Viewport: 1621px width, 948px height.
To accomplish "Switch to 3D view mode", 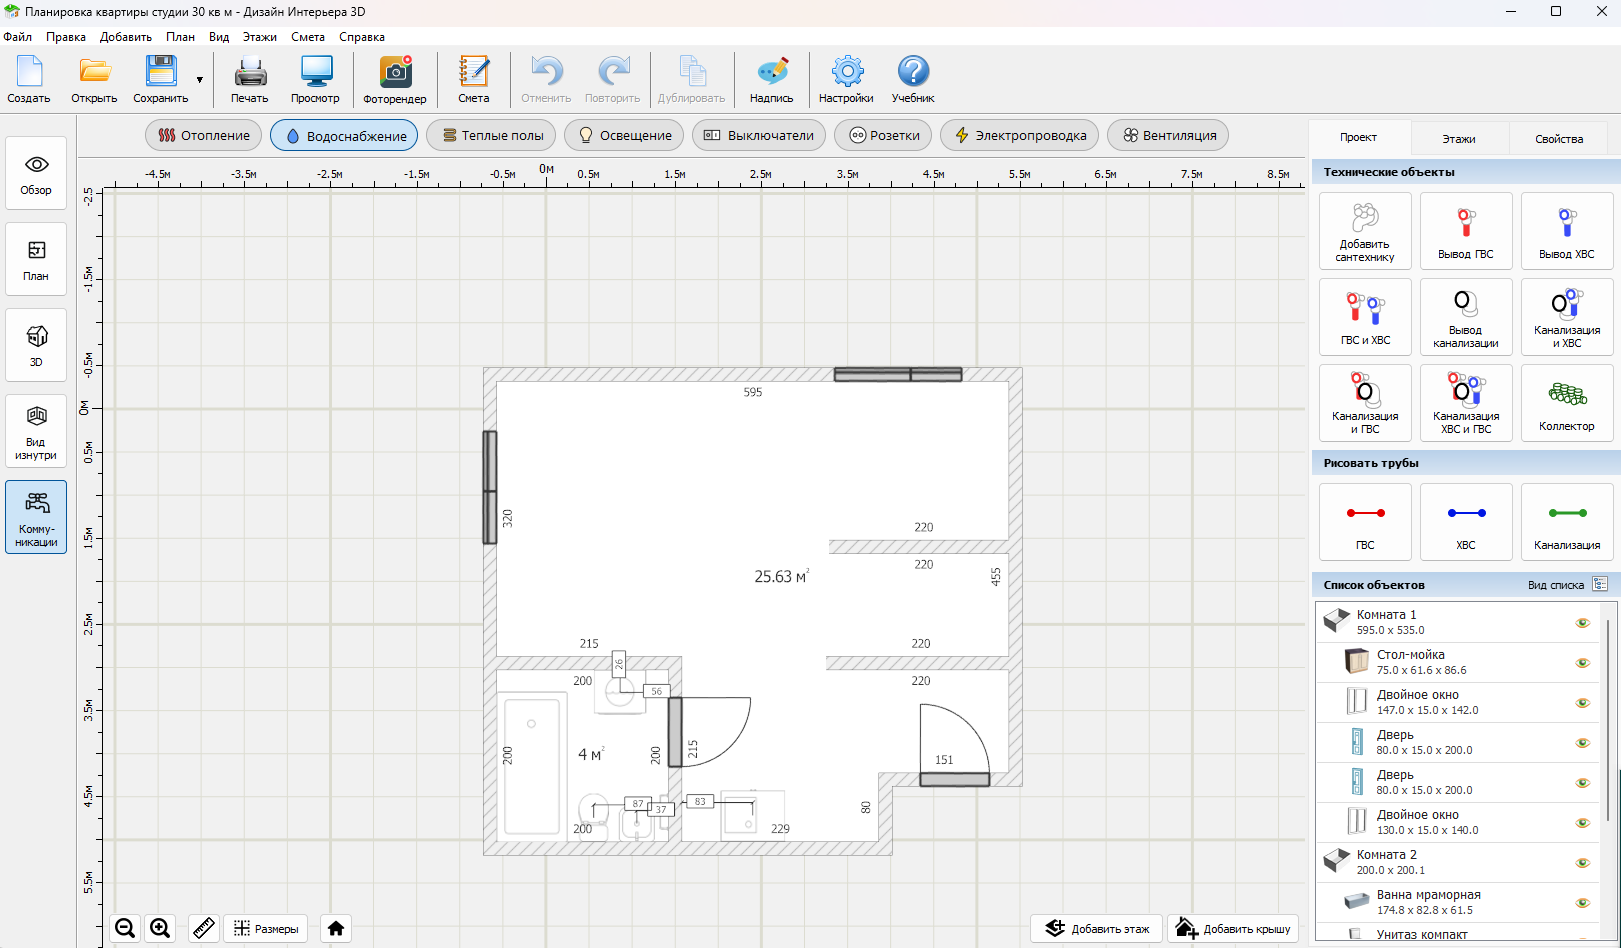I will point(36,345).
